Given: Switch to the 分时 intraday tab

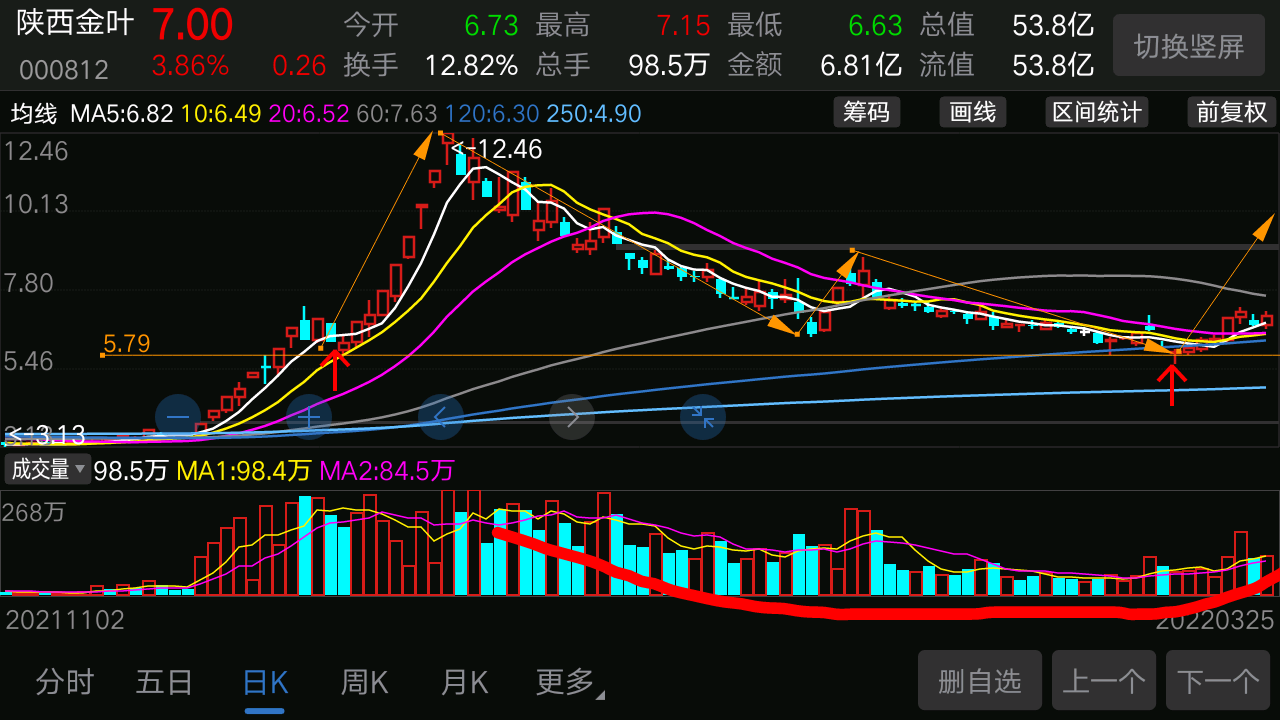Looking at the screenshot, I should pyautogui.click(x=64, y=681).
